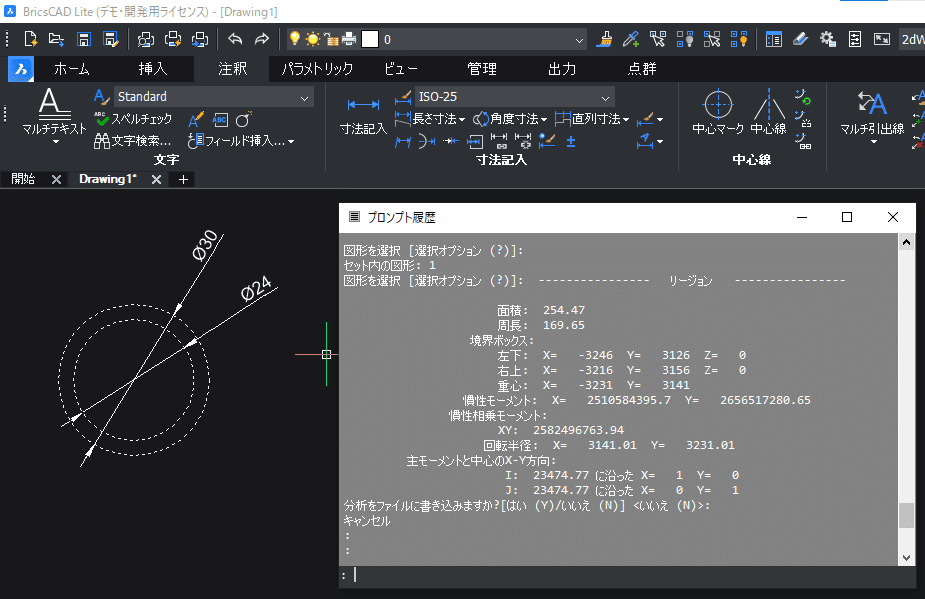Click the Save icon in toolbar
This screenshot has height=599, width=925.
click(84, 40)
